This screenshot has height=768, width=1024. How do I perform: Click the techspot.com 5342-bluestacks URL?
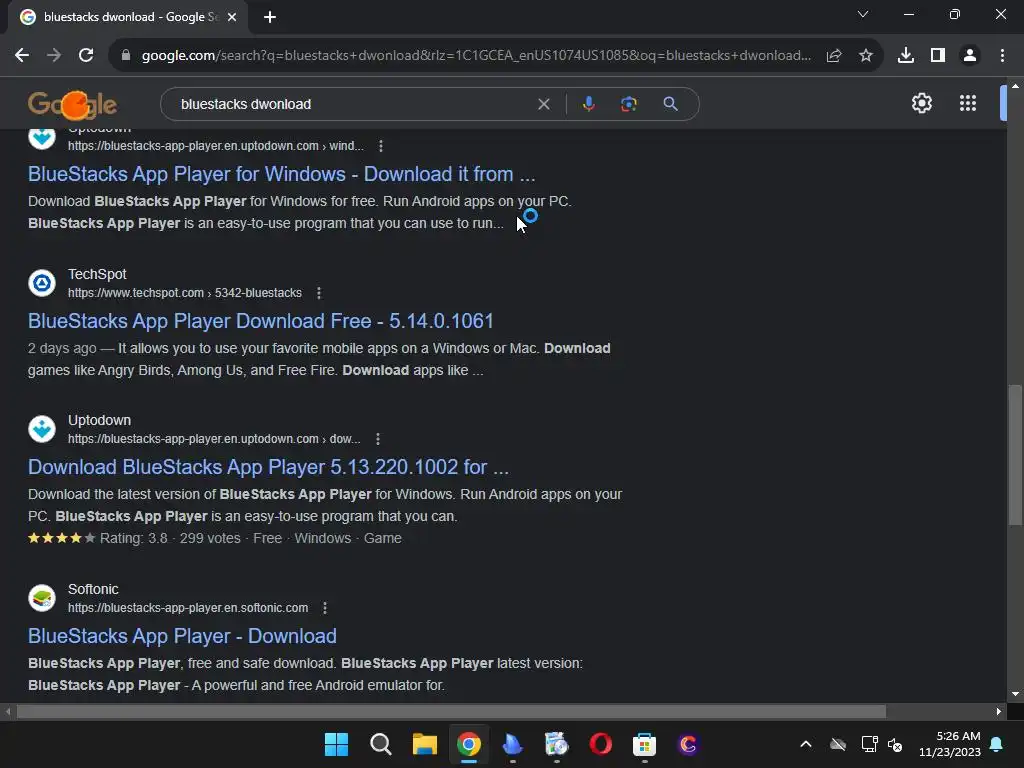tap(185, 293)
